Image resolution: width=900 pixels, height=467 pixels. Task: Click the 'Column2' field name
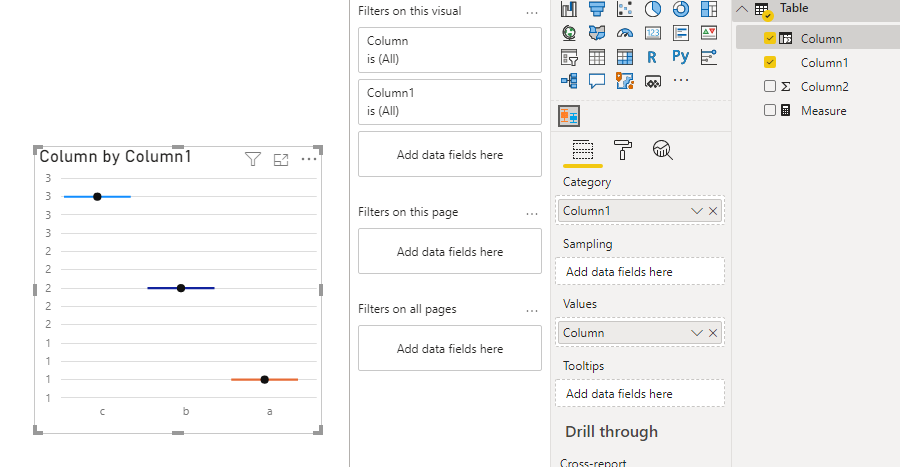pos(825,87)
